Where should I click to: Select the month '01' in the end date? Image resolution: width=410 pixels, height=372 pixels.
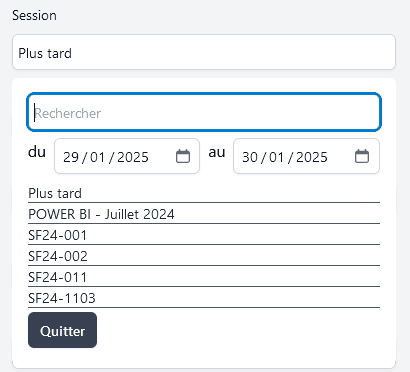(277, 157)
